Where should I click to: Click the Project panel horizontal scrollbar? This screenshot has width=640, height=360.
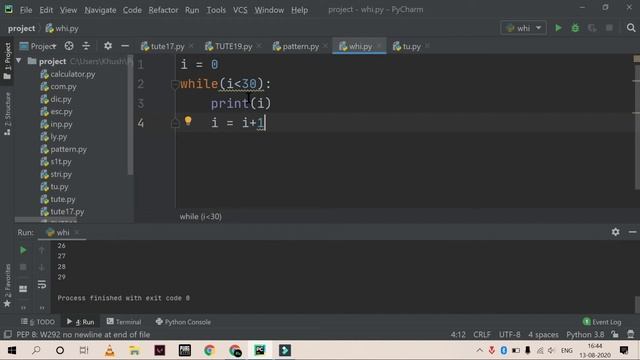[46, 220]
